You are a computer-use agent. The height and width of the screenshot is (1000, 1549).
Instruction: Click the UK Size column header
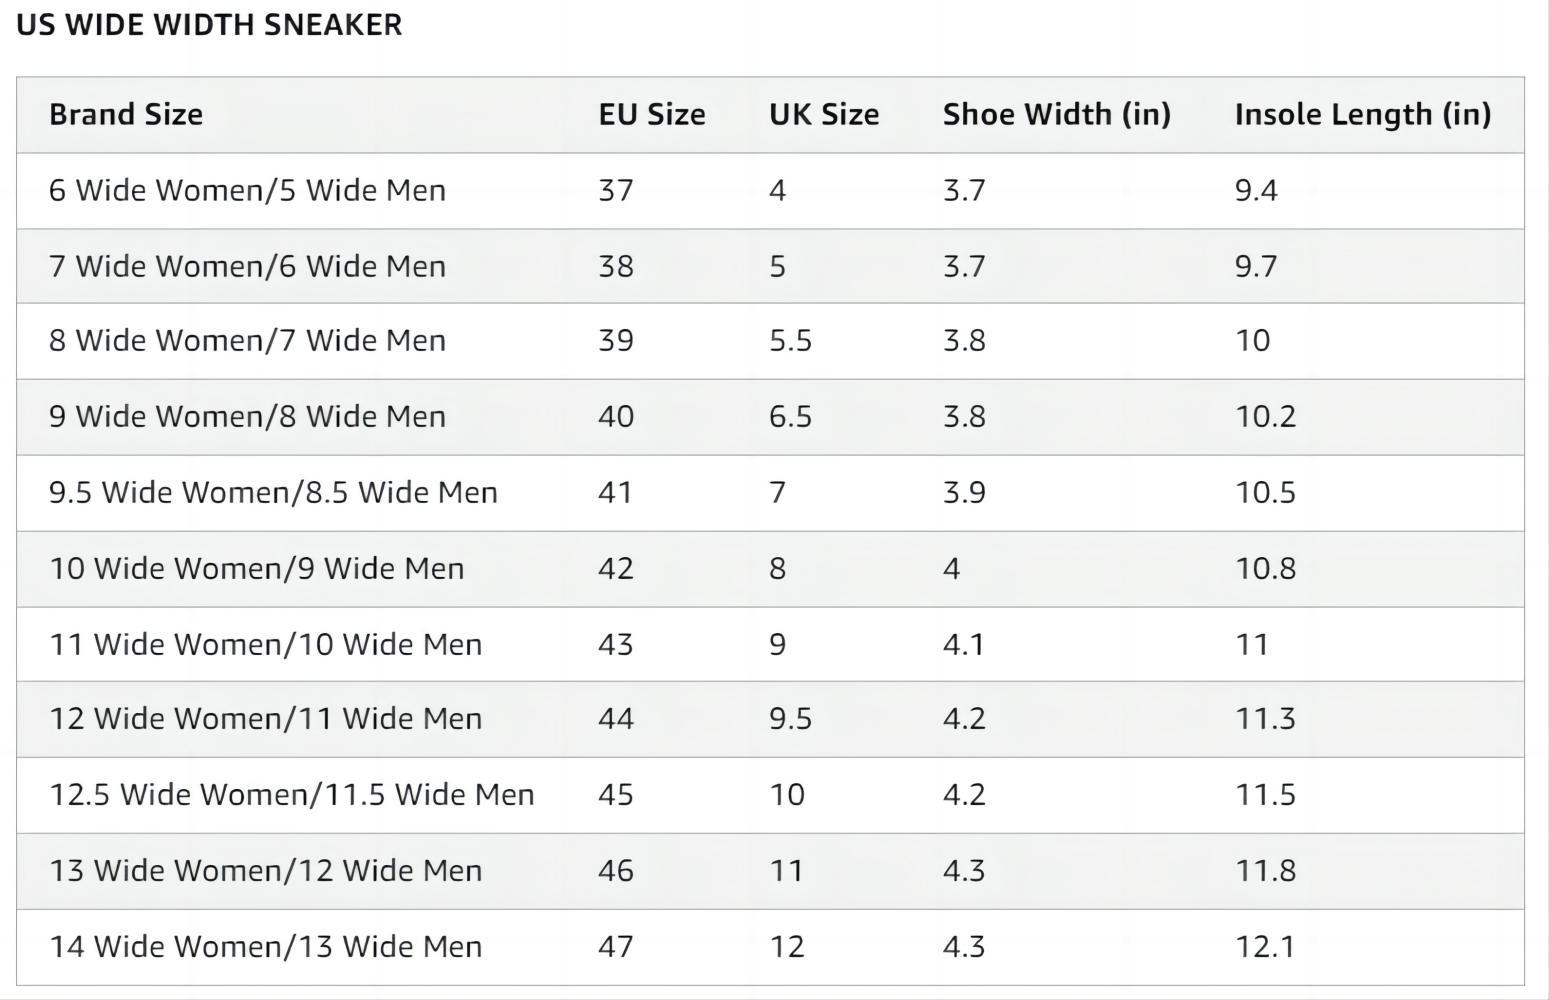824,115
